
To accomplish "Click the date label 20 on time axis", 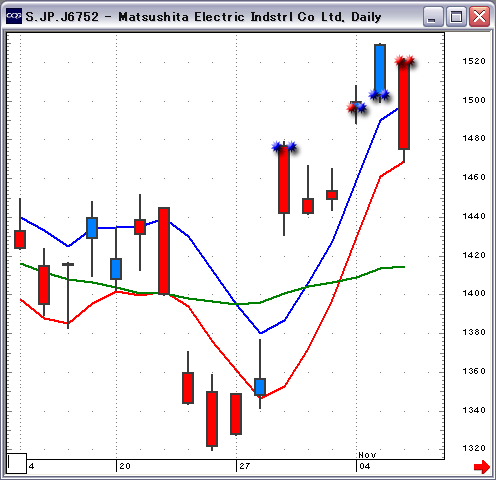I will tap(125, 466).
